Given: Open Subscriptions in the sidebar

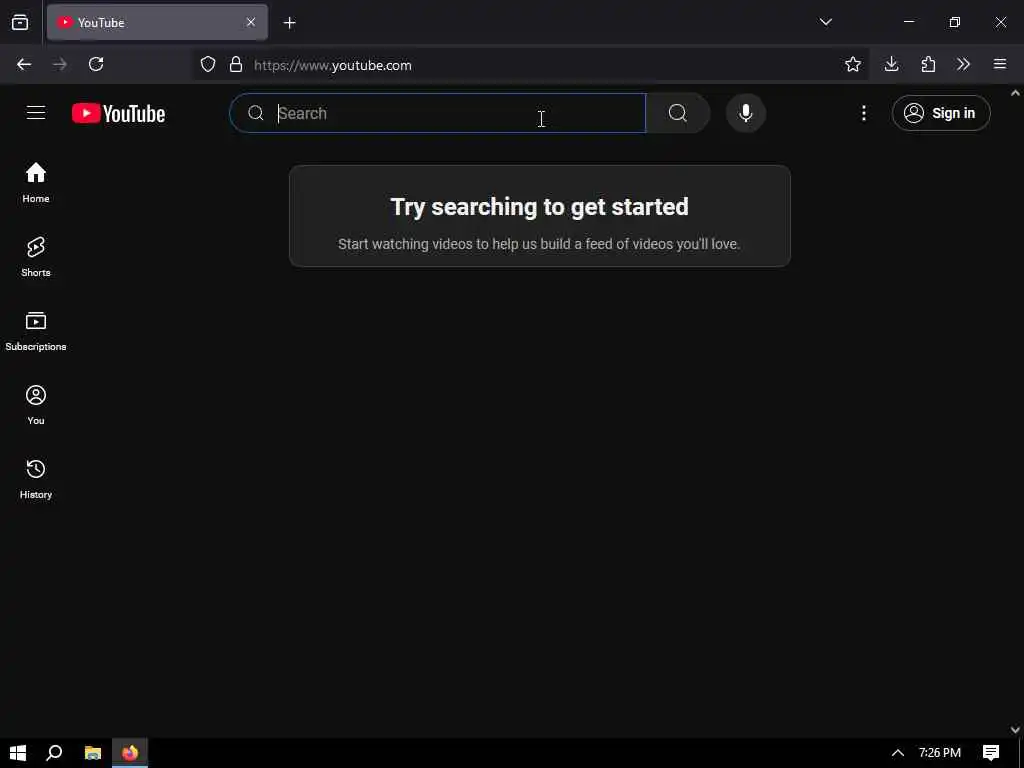Looking at the screenshot, I should pos(36,331).
